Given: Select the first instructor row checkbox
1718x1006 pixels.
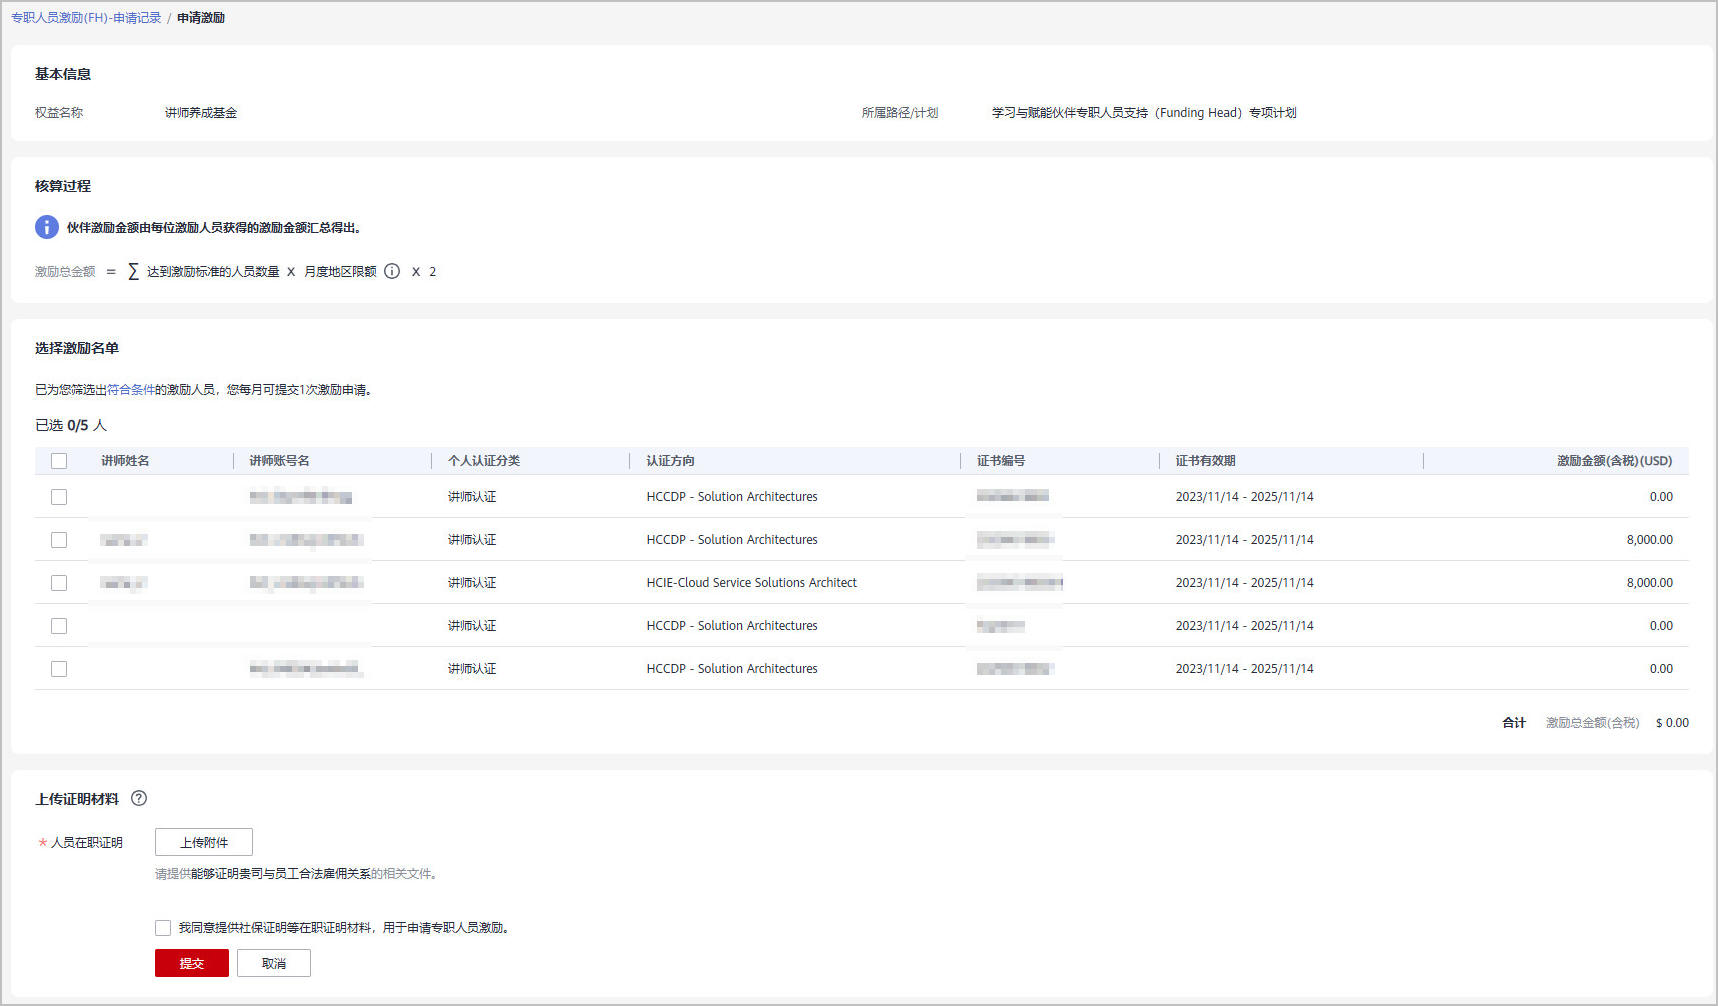Looking at the screenshot, I should 59,497.
